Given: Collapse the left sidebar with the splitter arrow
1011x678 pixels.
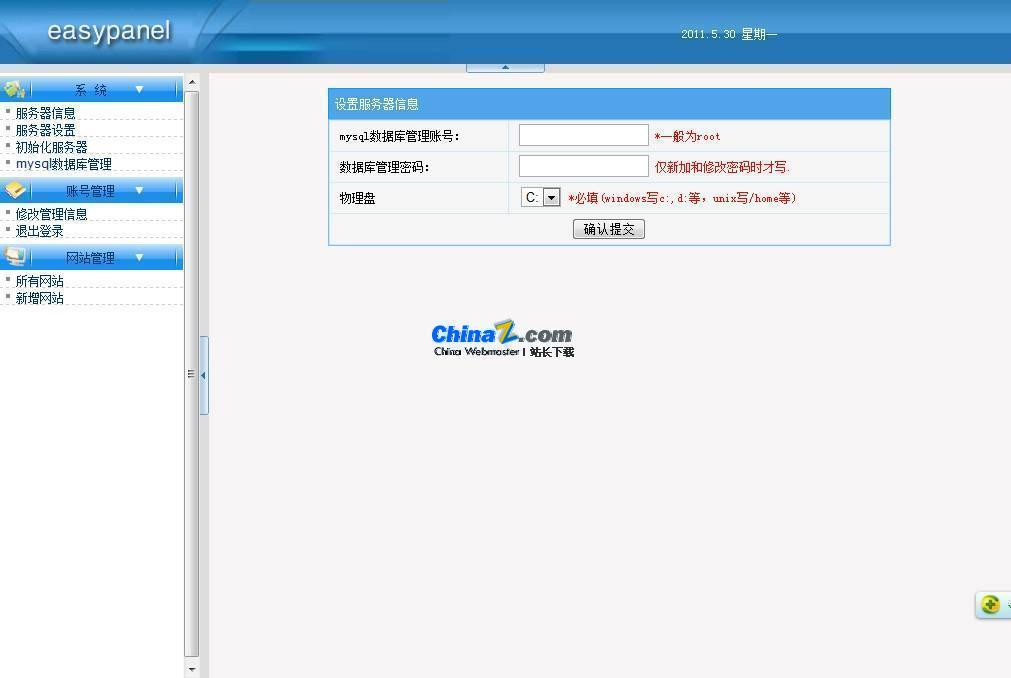Looking at the screenshot, I should click(204, 375).
